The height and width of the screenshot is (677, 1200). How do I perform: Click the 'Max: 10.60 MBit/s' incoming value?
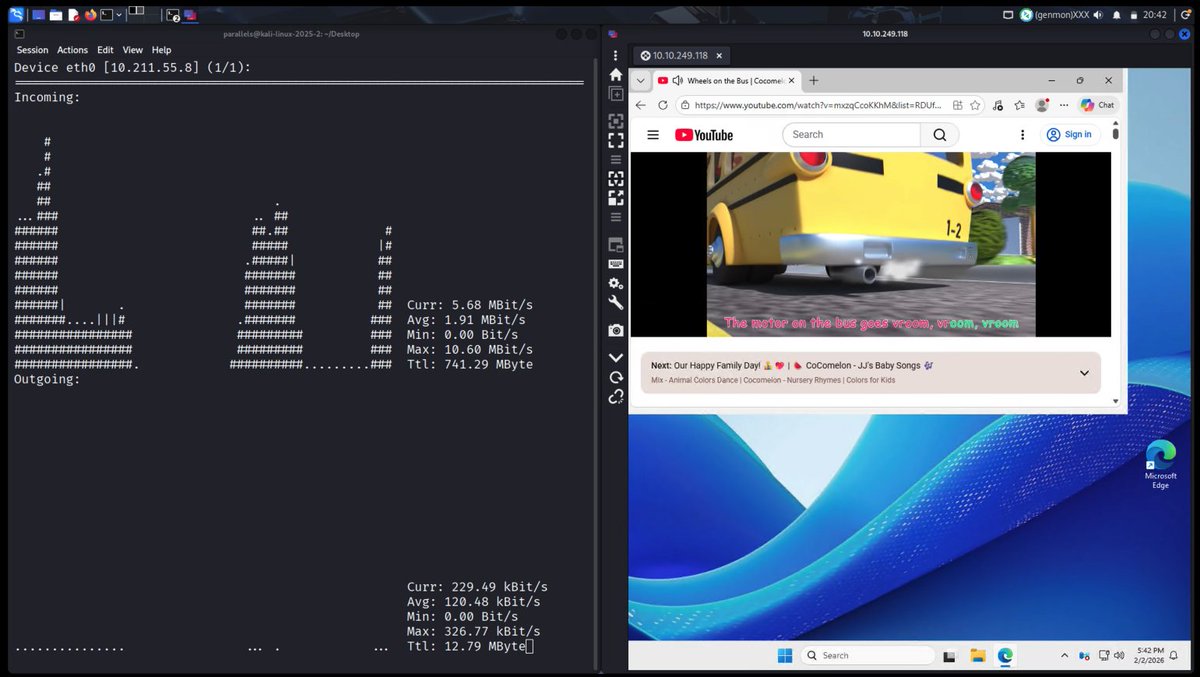470,350
